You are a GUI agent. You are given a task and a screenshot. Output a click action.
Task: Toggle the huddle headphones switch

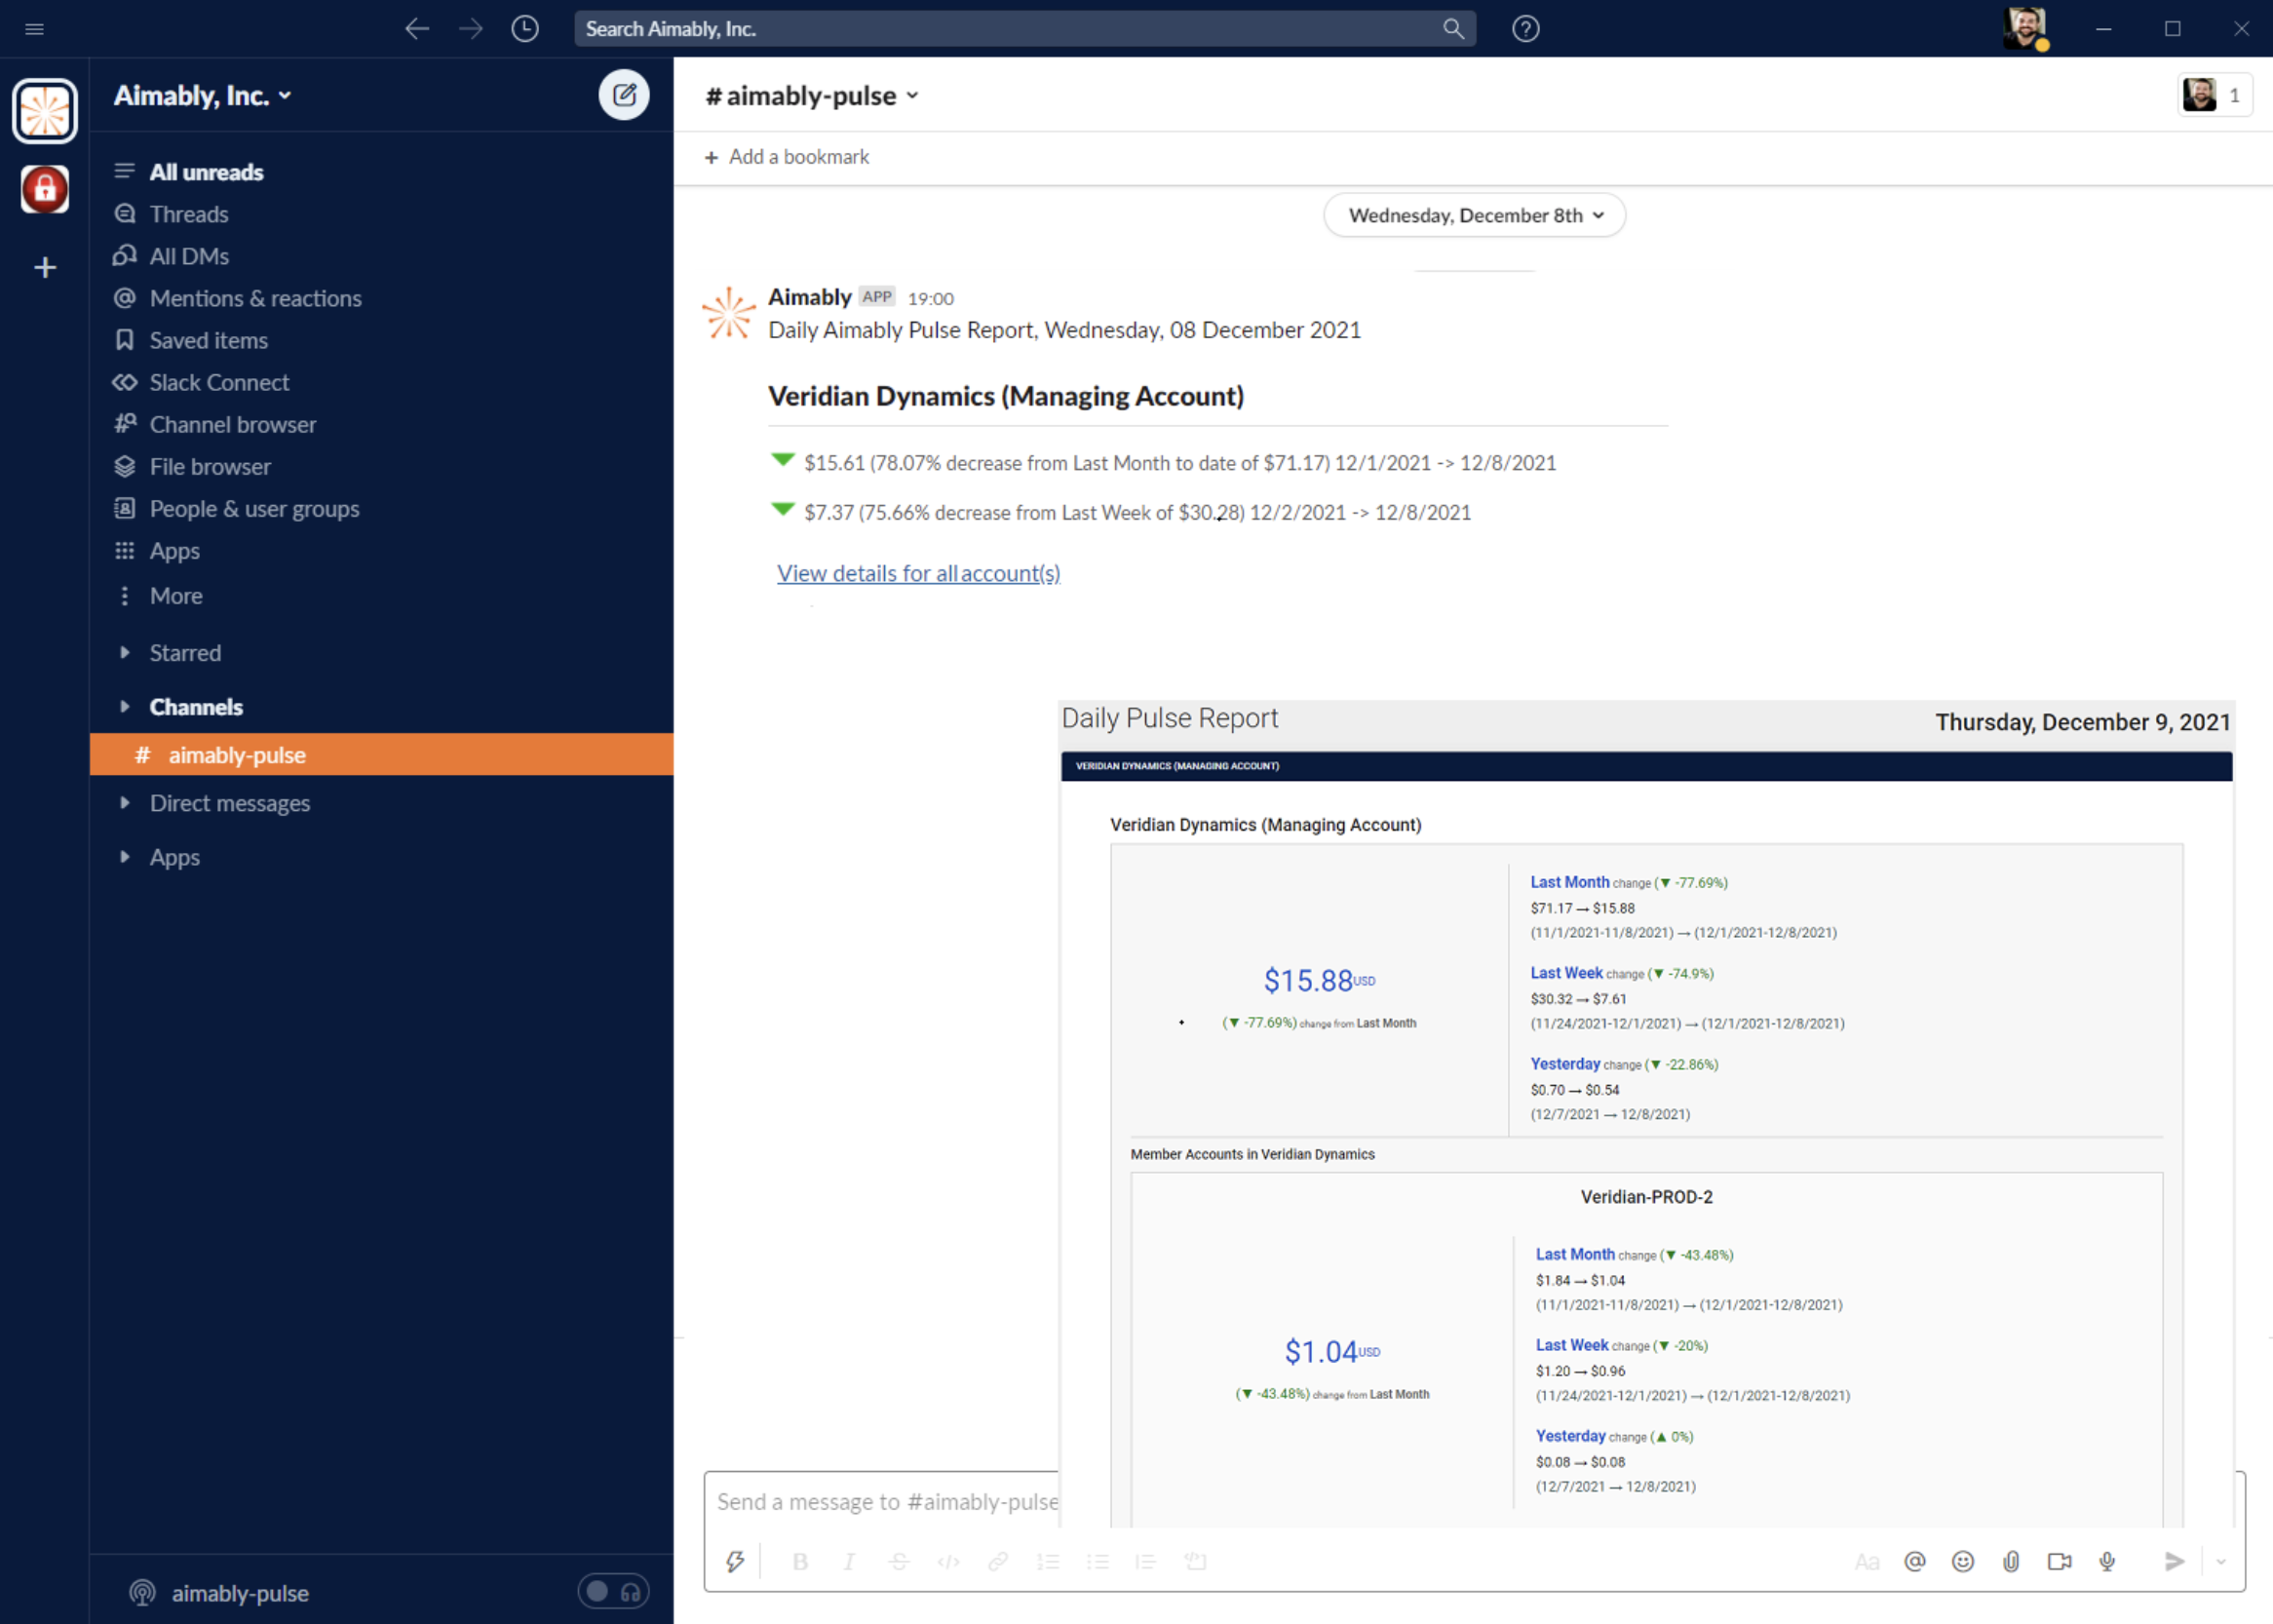(x=612, y=1591)
